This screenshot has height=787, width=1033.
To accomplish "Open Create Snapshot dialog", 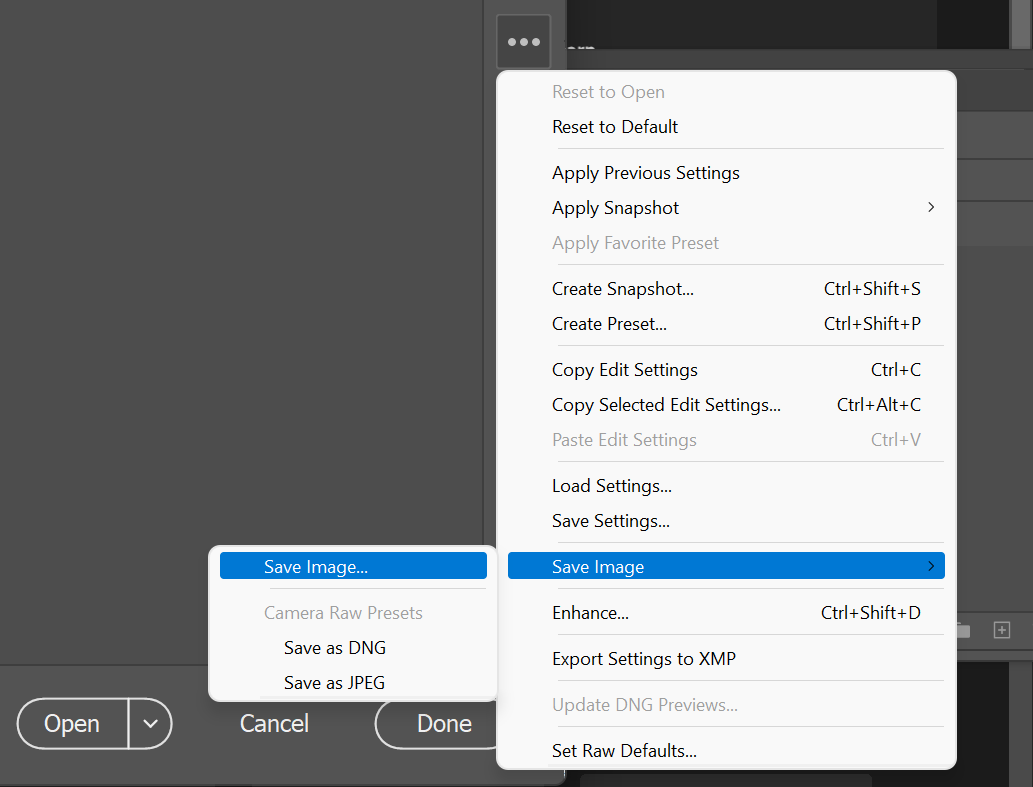I will [622, 288].
